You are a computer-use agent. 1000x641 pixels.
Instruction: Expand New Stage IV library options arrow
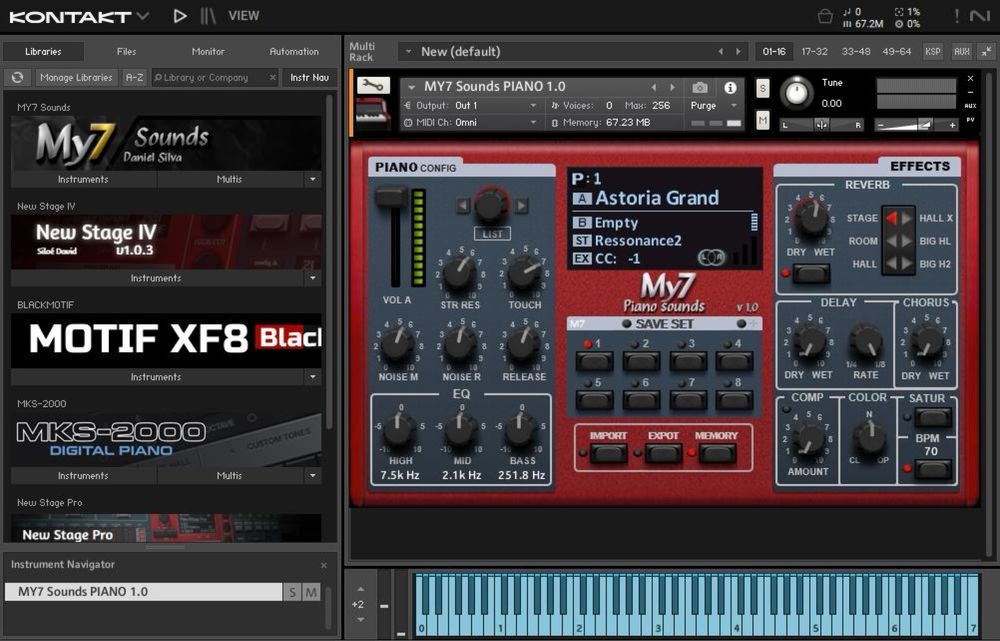(x=312, y=279)
